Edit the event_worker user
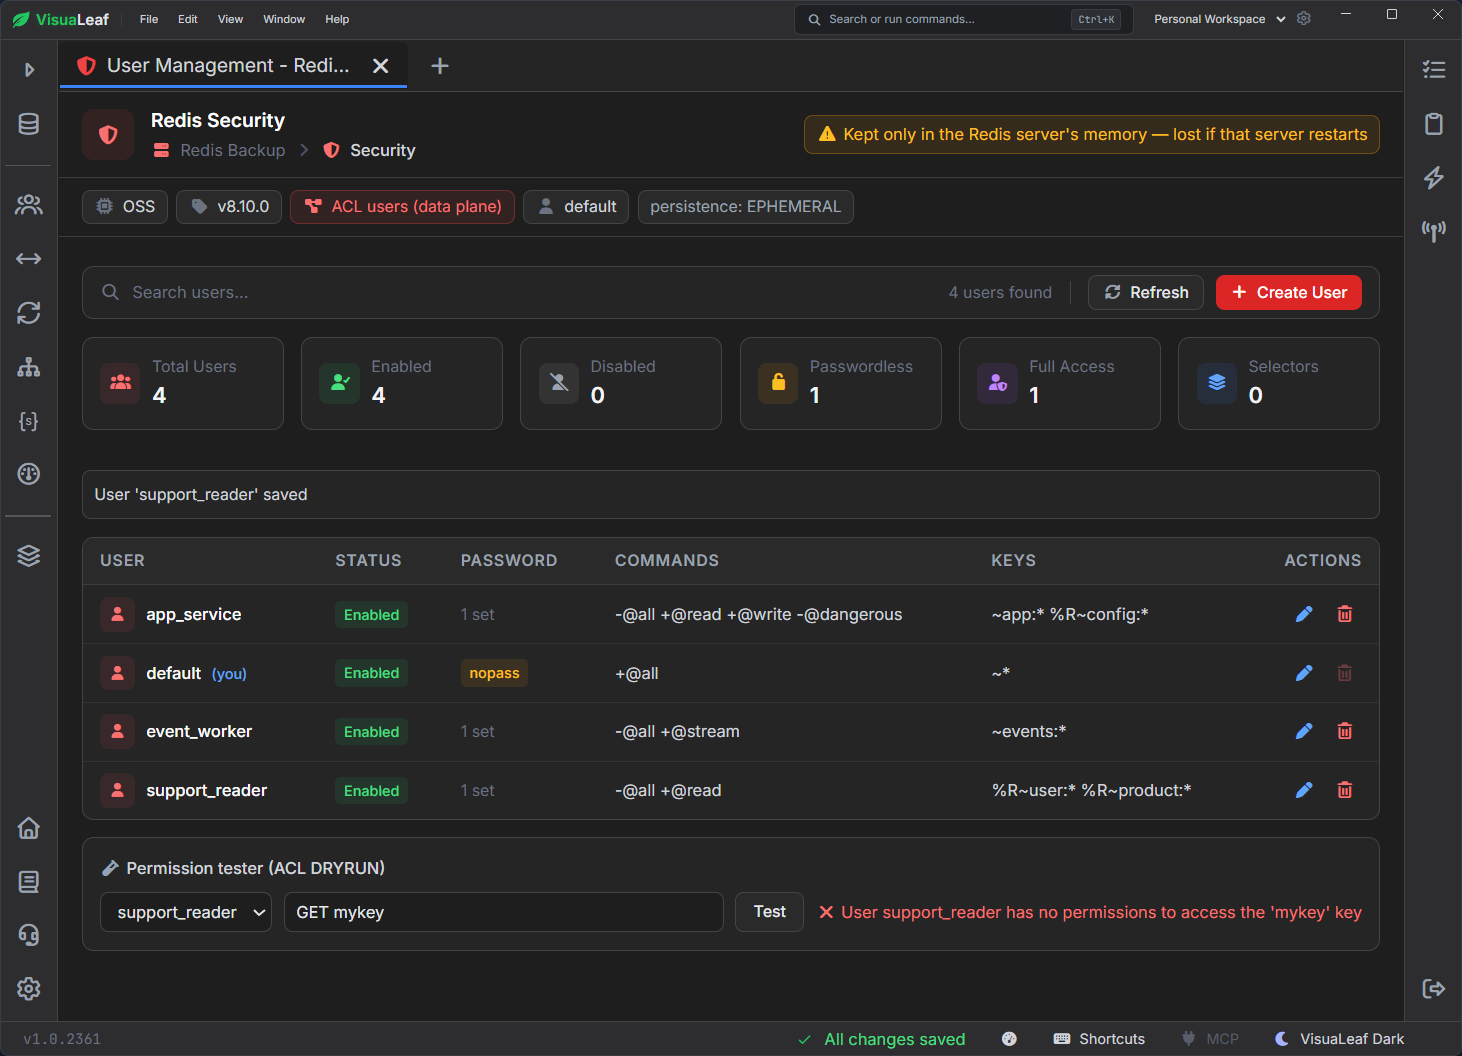 coord(1304,731)
